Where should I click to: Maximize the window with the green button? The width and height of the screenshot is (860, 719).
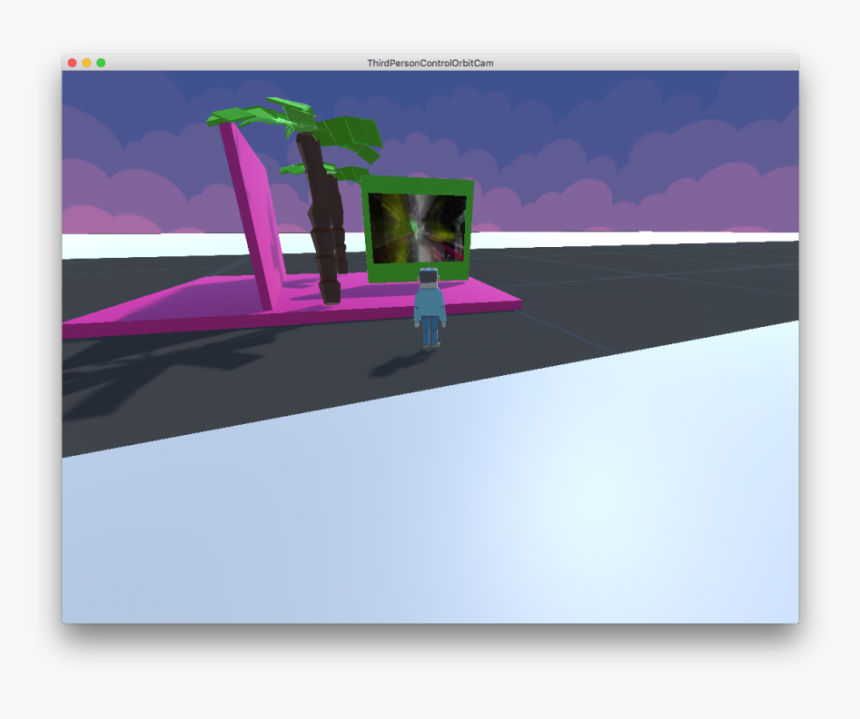coord(101,63)
